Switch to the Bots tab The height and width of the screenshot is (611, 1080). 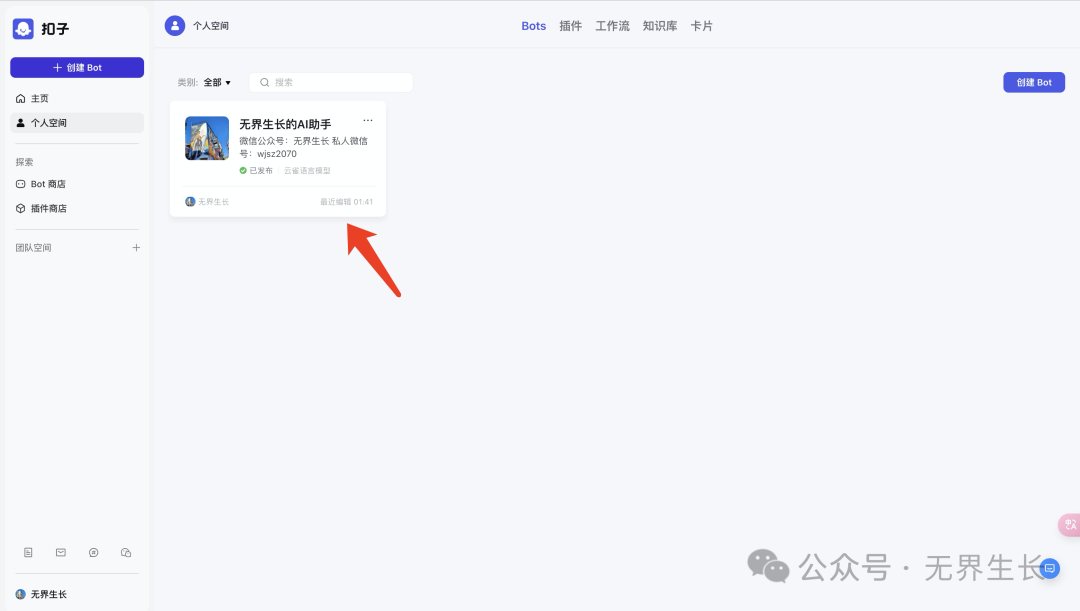coord(533,26)
